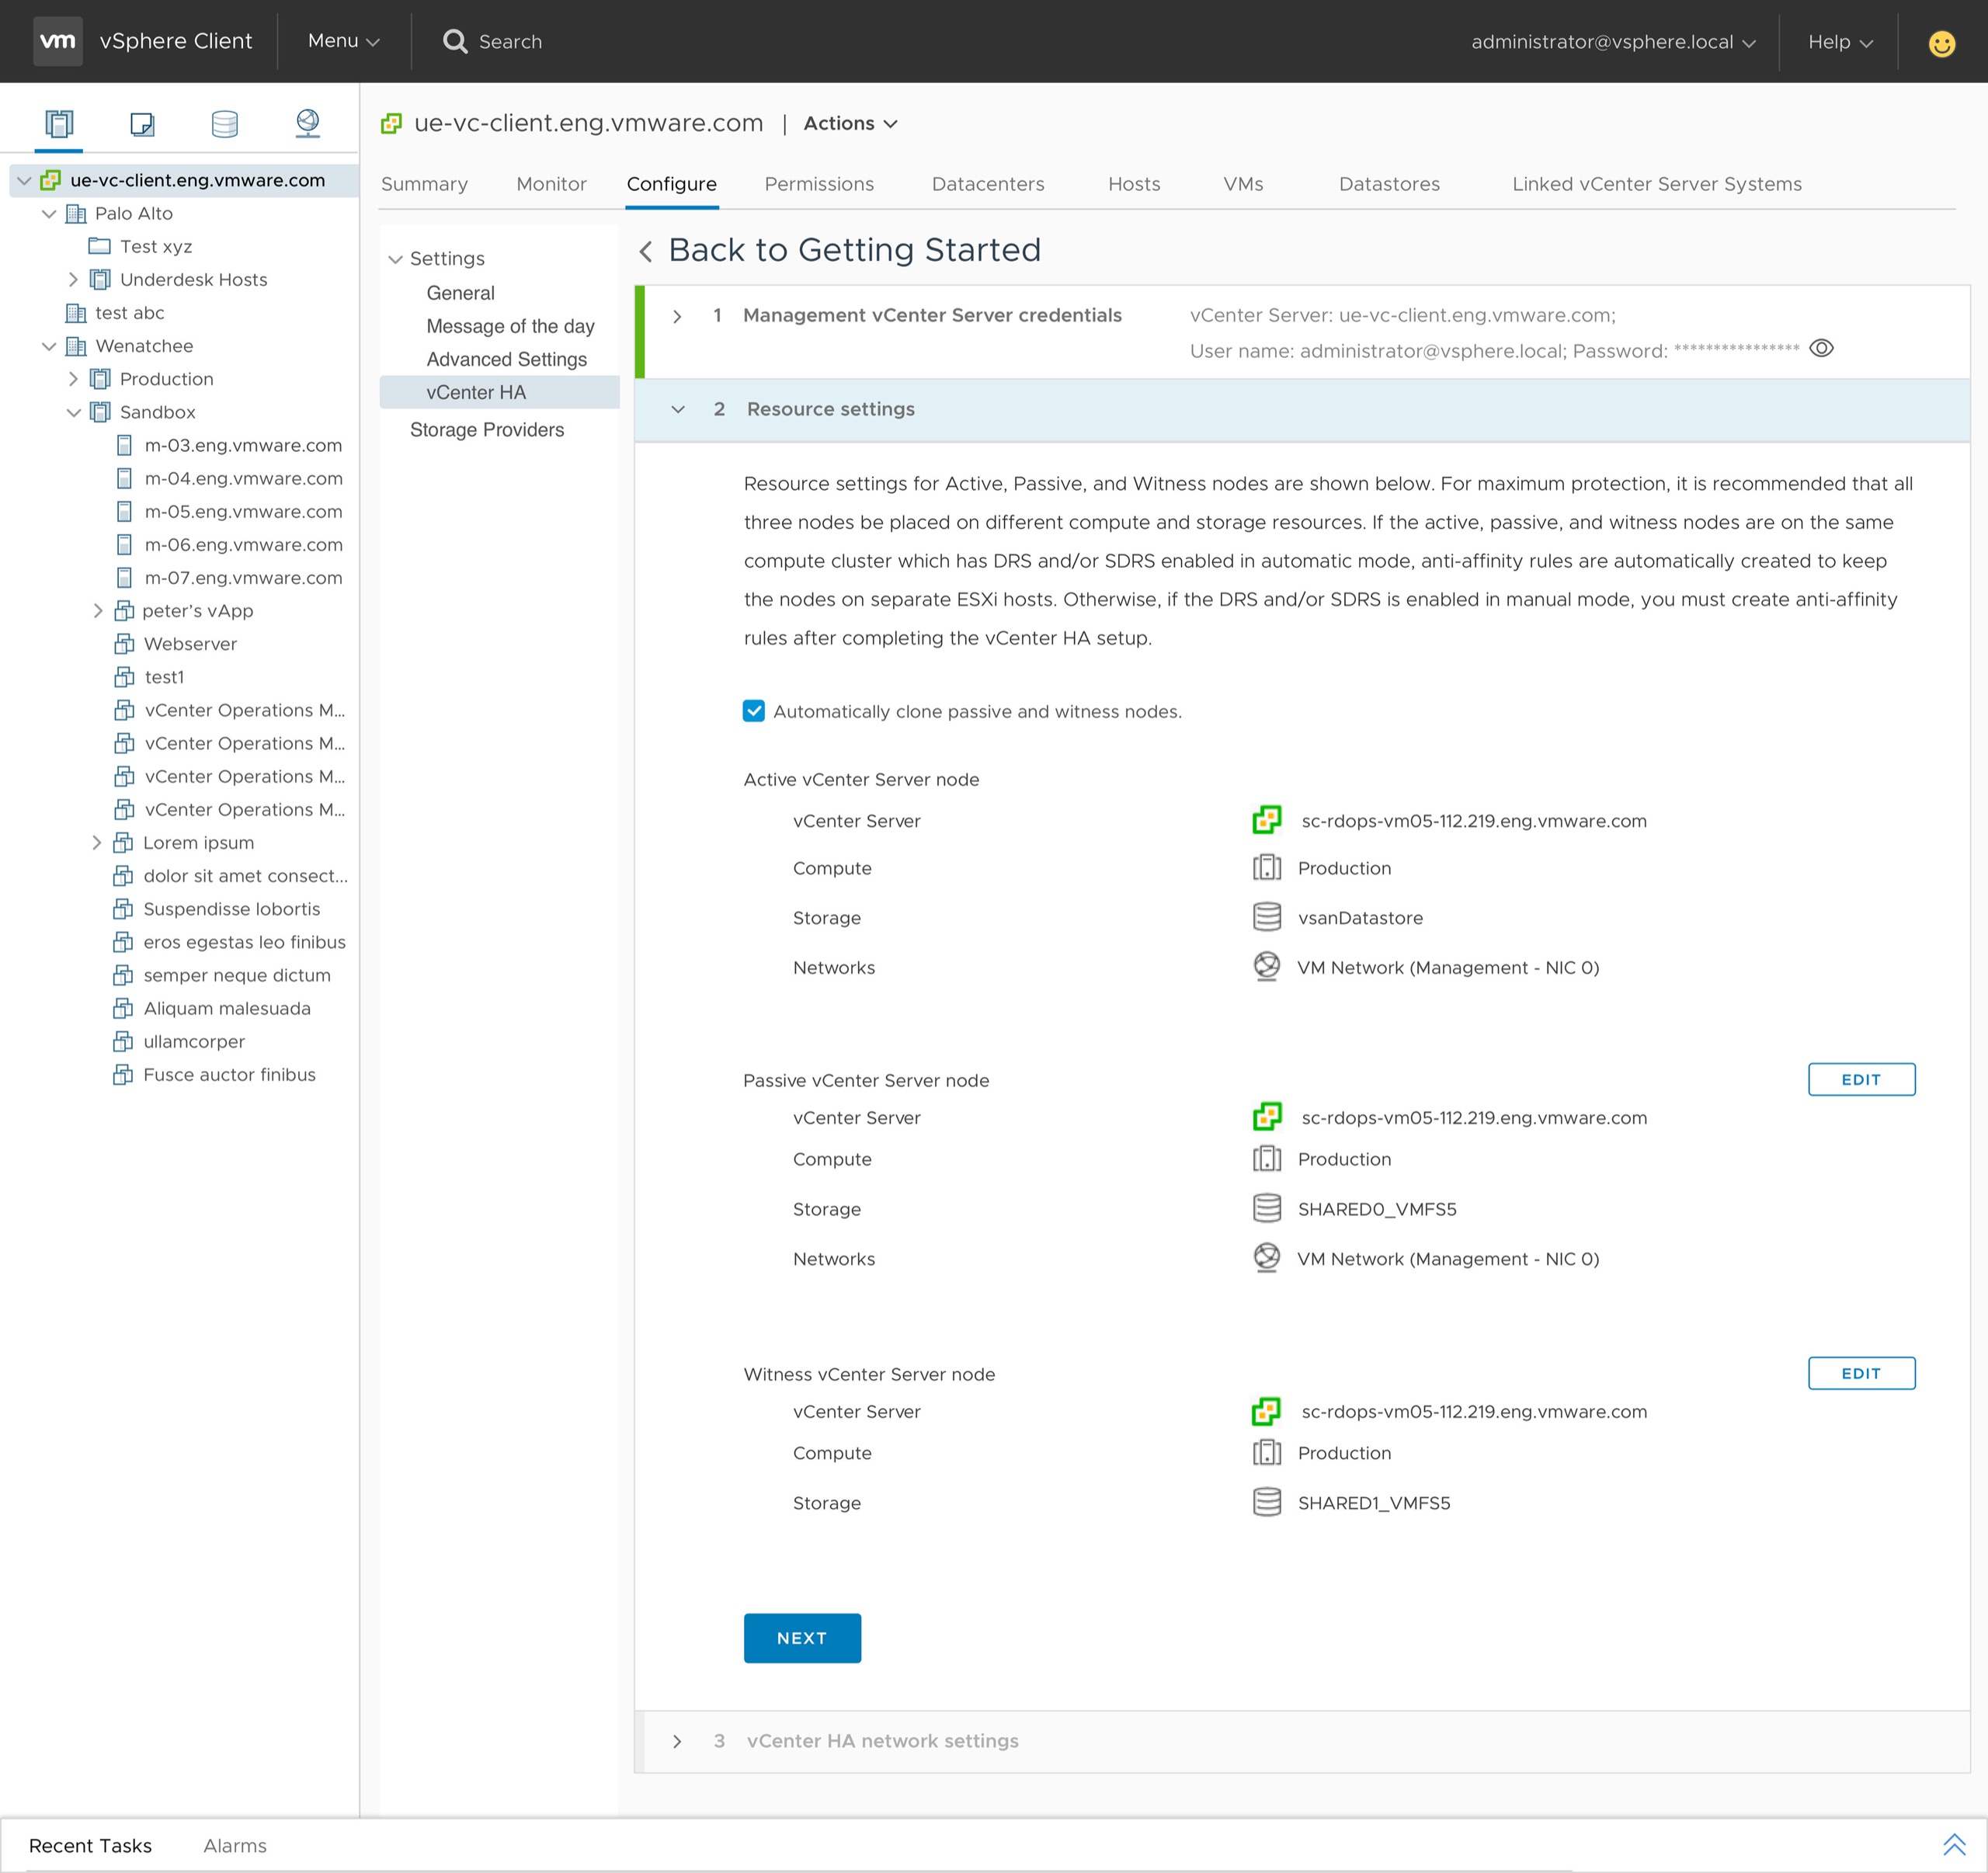Expand the Lorem ipsum vApp node
The height and width of the screenshot is (1873, 1988).
(x=98, y=842)
